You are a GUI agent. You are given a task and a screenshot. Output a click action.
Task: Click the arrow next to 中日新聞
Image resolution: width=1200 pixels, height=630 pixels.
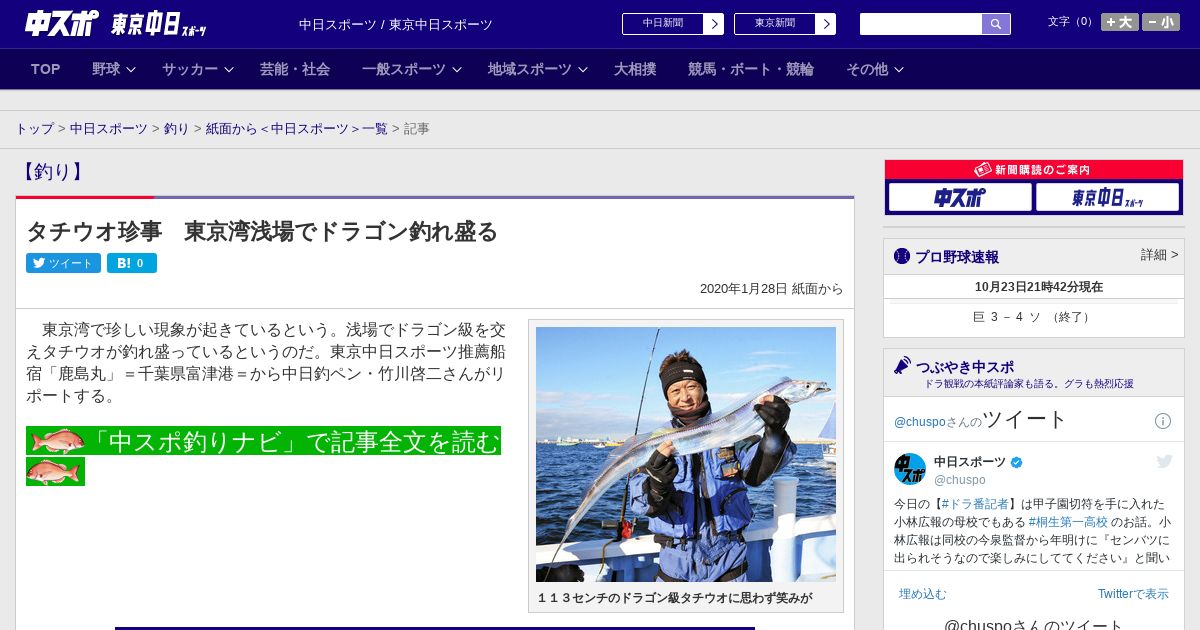pyautogui.click(x=714, y=24)
